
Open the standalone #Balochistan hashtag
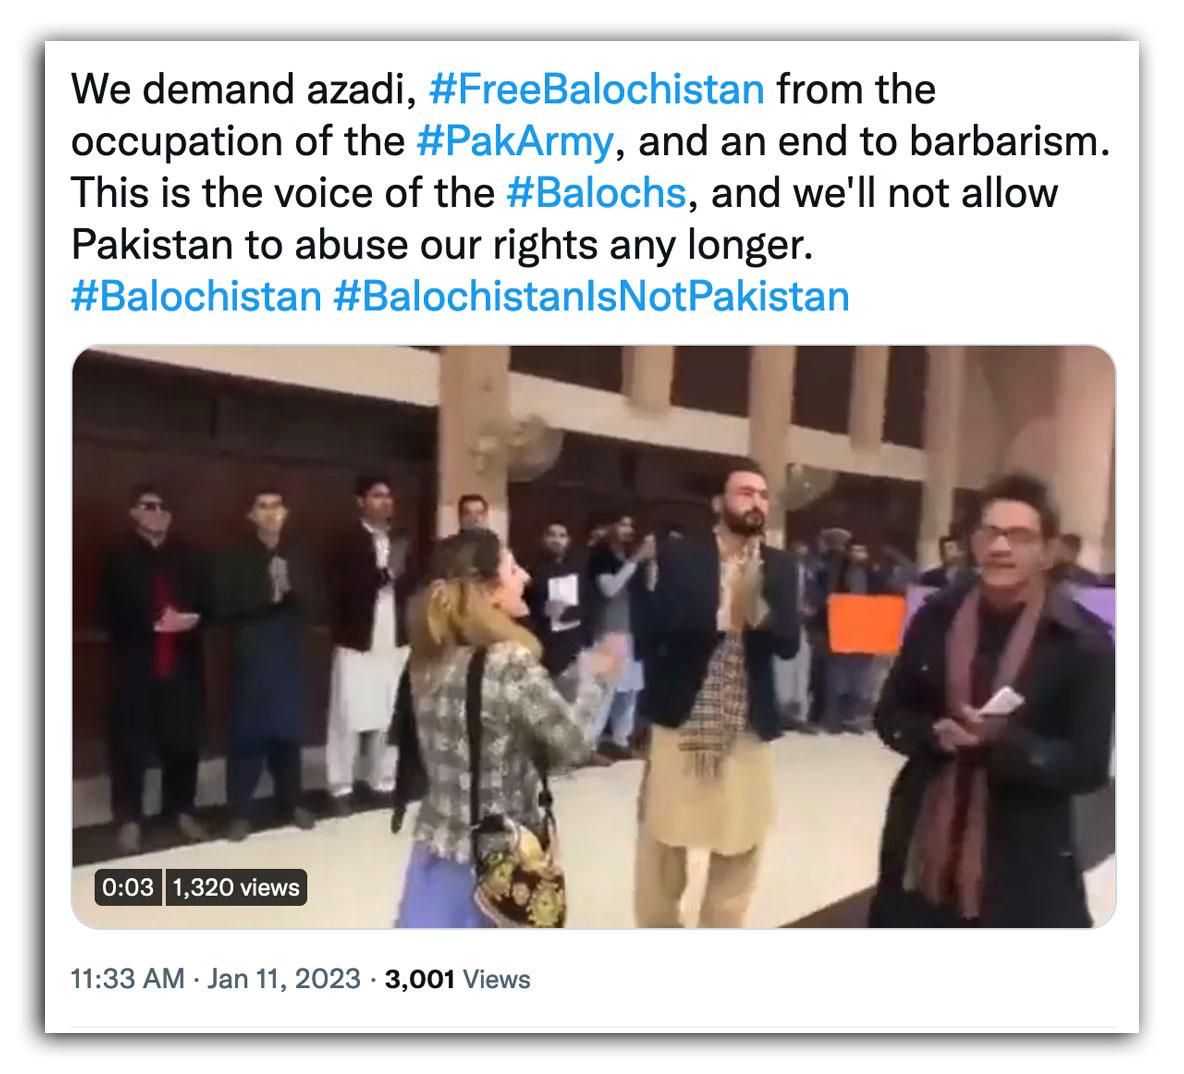(196, 296)
